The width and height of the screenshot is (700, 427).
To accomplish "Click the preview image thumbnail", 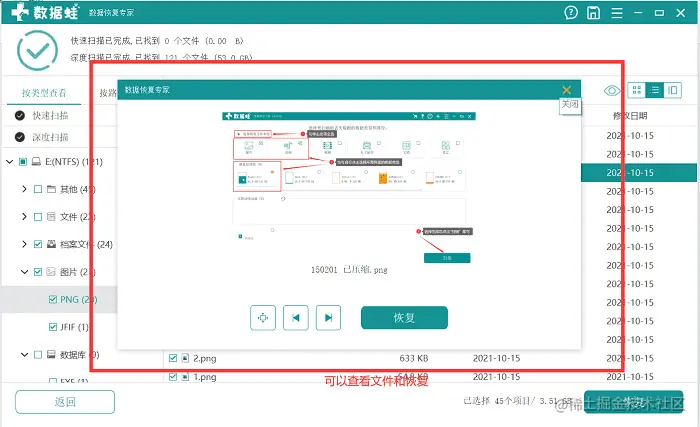I will point(349,187).
